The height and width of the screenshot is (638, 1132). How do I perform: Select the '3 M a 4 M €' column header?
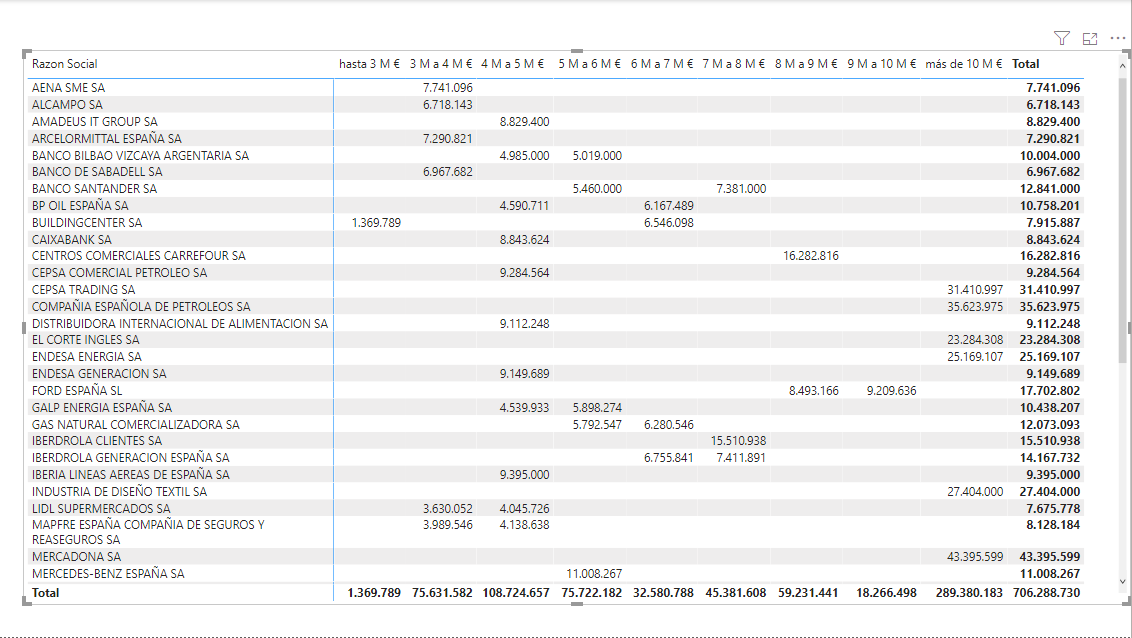click(441, 64)
